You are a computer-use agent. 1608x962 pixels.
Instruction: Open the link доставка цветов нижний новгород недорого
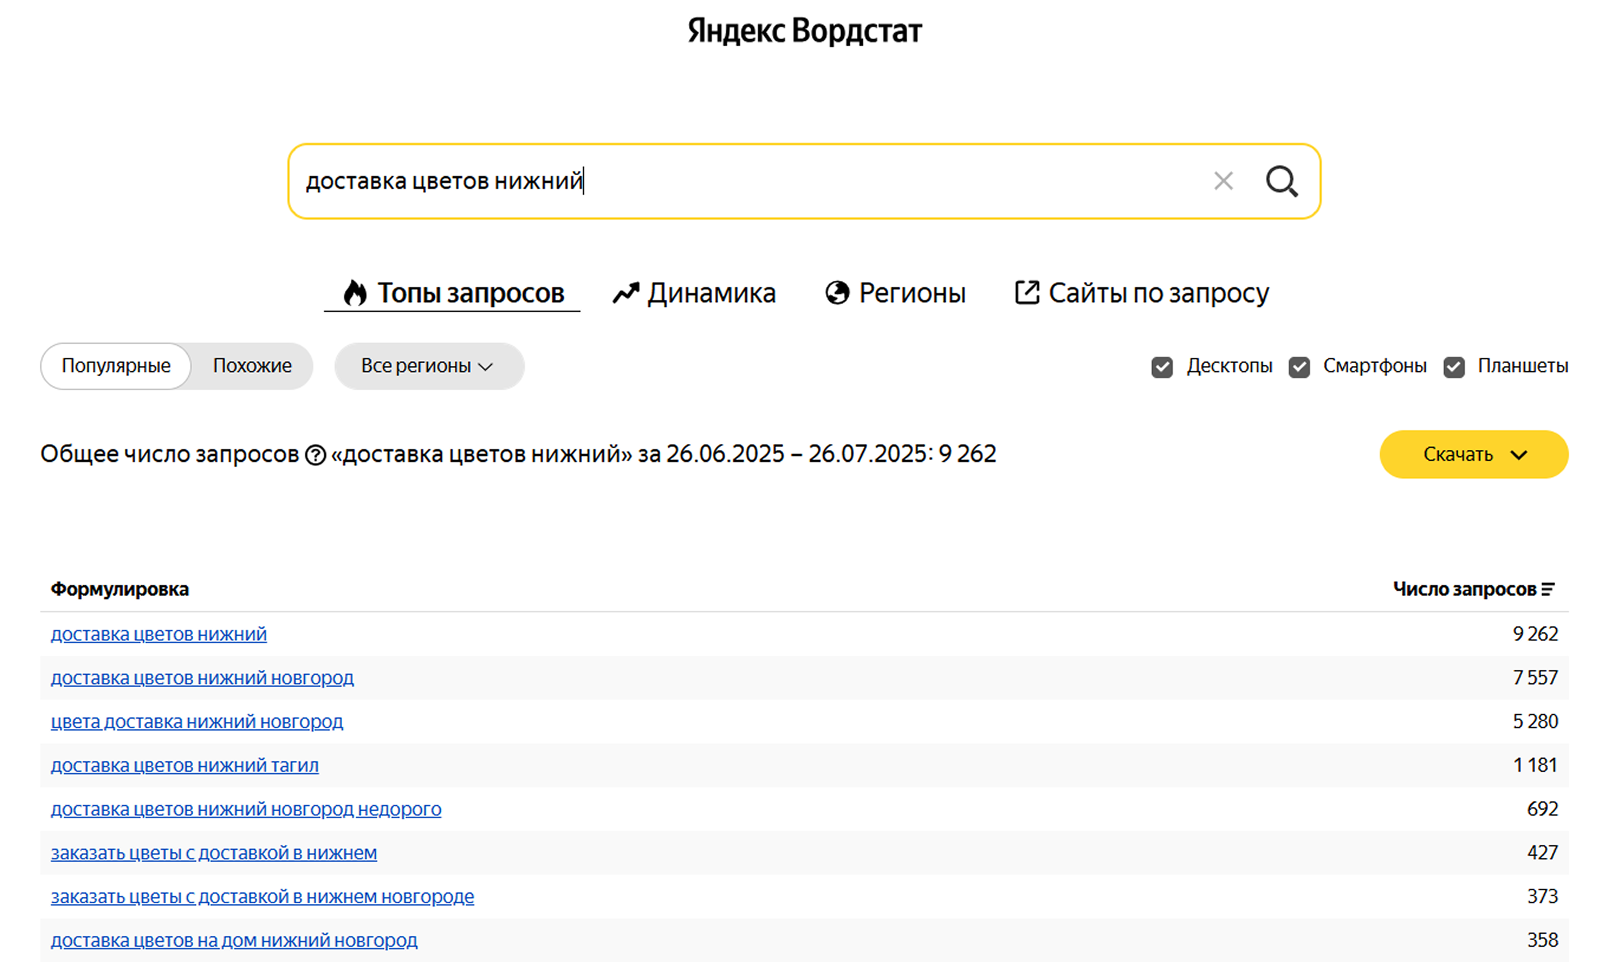(246, 809)
